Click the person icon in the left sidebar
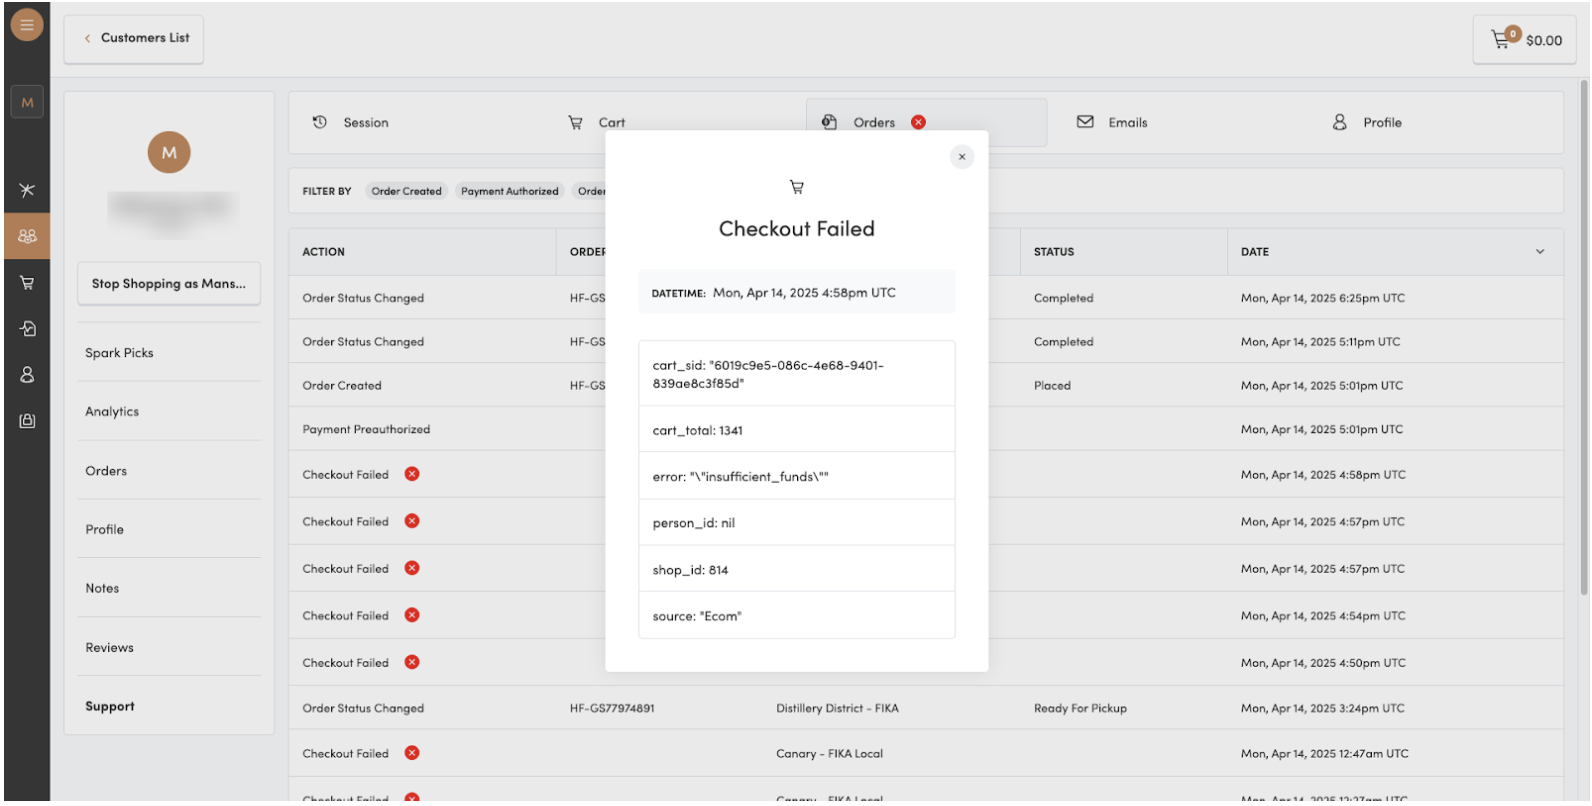 pos(27,375)
